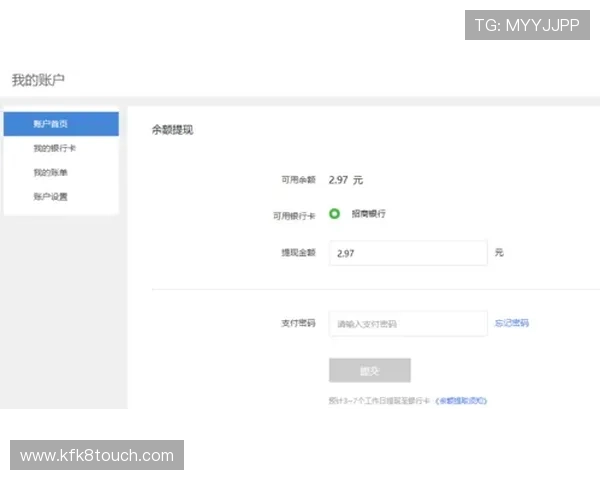Click the 可用银行卡 label
Screen dimensions: 600x480
(294, 216)
